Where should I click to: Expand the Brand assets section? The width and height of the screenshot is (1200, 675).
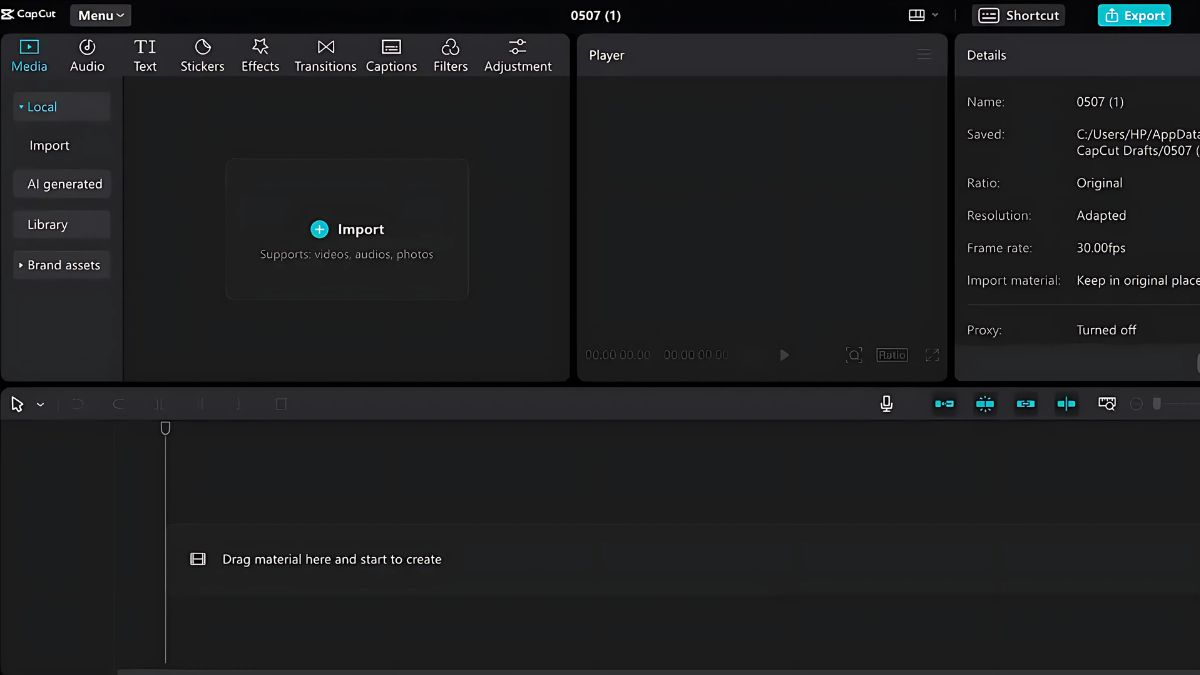click(61, 264)
